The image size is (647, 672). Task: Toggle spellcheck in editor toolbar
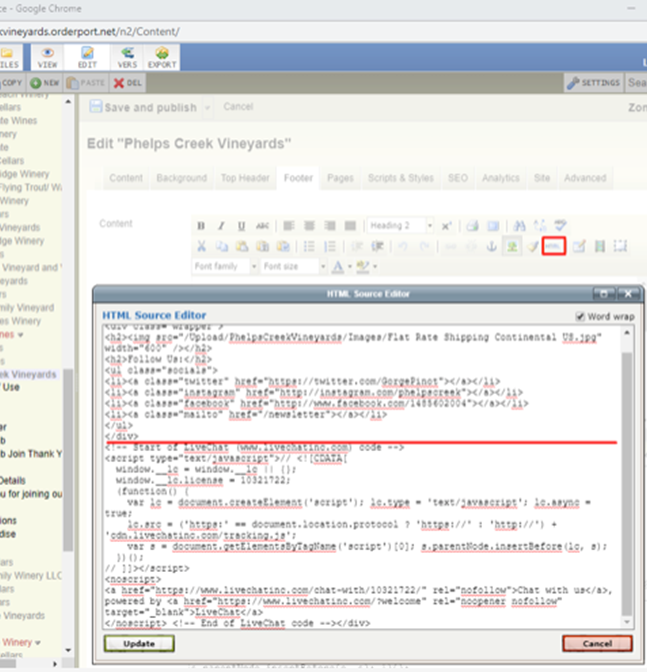[560, 226]
